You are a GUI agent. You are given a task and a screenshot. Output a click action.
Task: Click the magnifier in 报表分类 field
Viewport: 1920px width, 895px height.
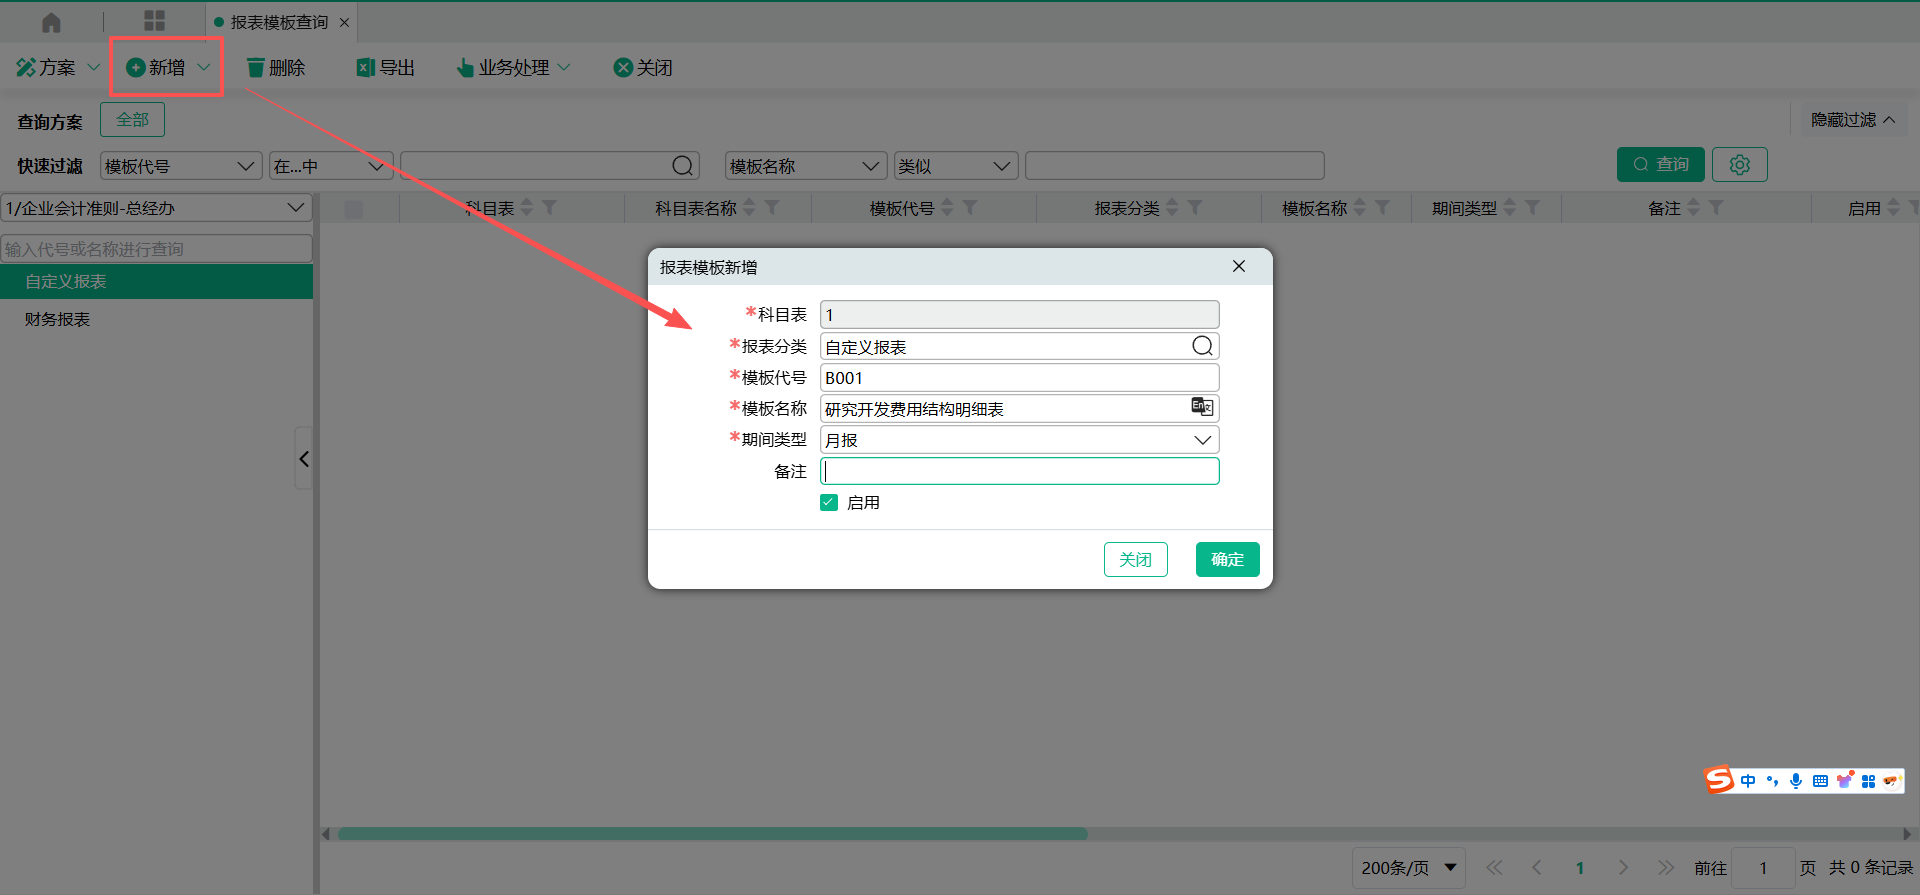coord(1202,346)
